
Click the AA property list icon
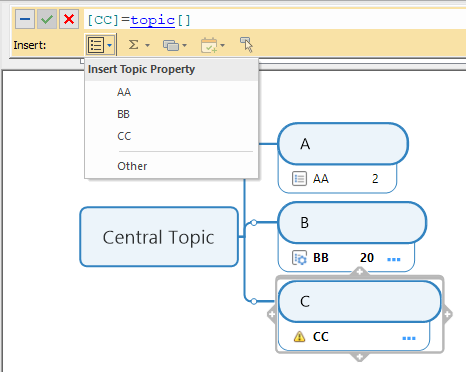[x=299, y=179]
